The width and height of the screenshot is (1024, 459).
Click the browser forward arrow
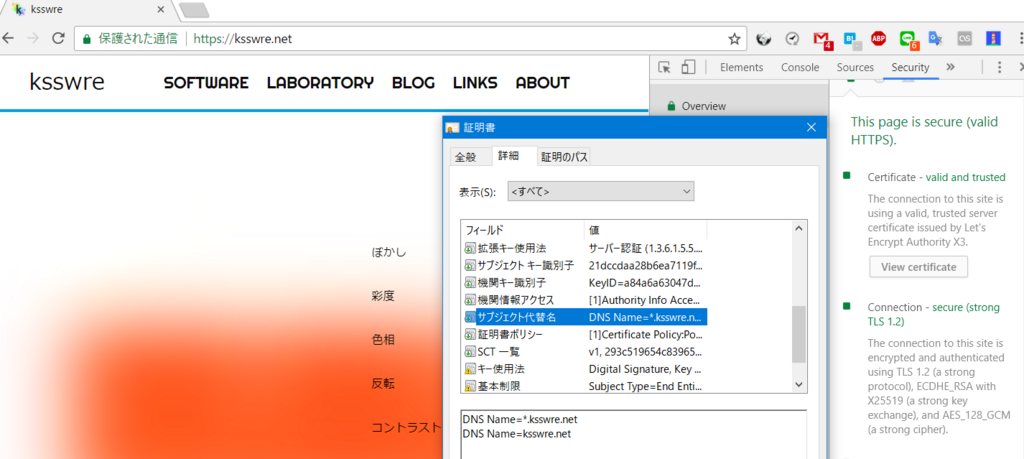point(33,39)
